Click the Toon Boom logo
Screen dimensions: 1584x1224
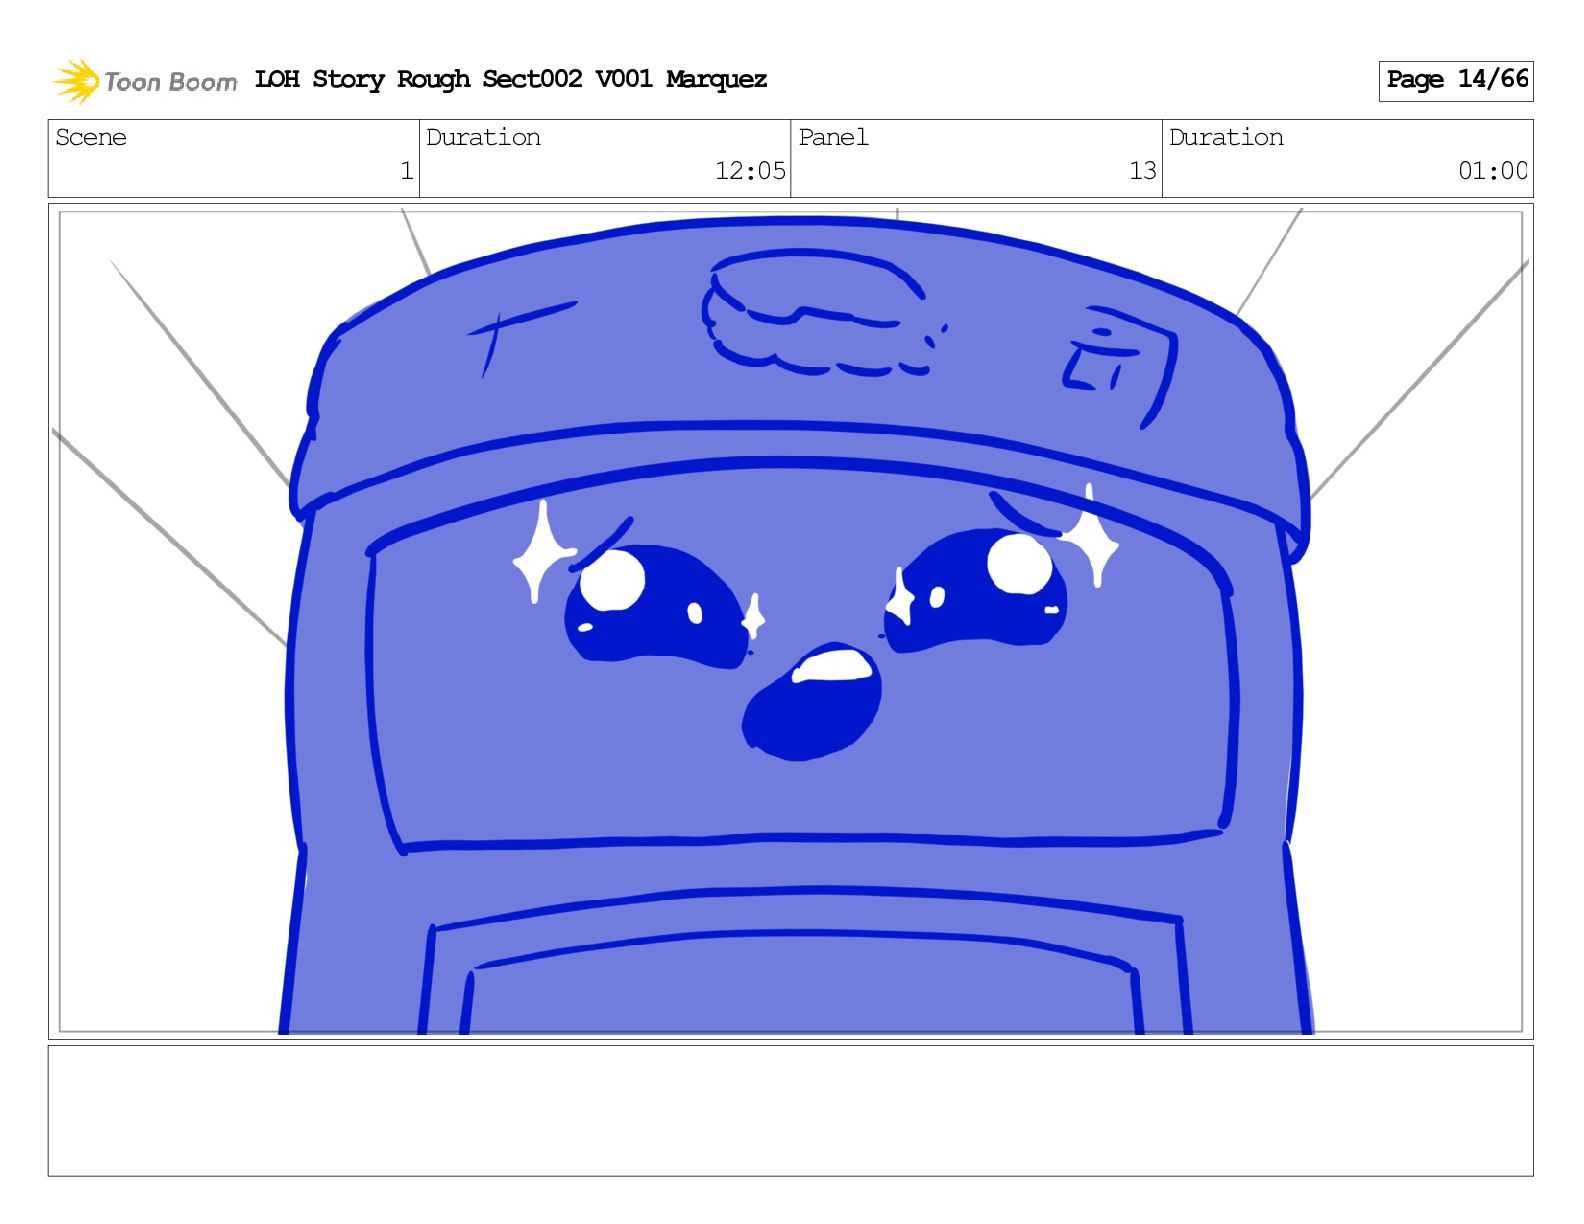[x=145, y=81]
